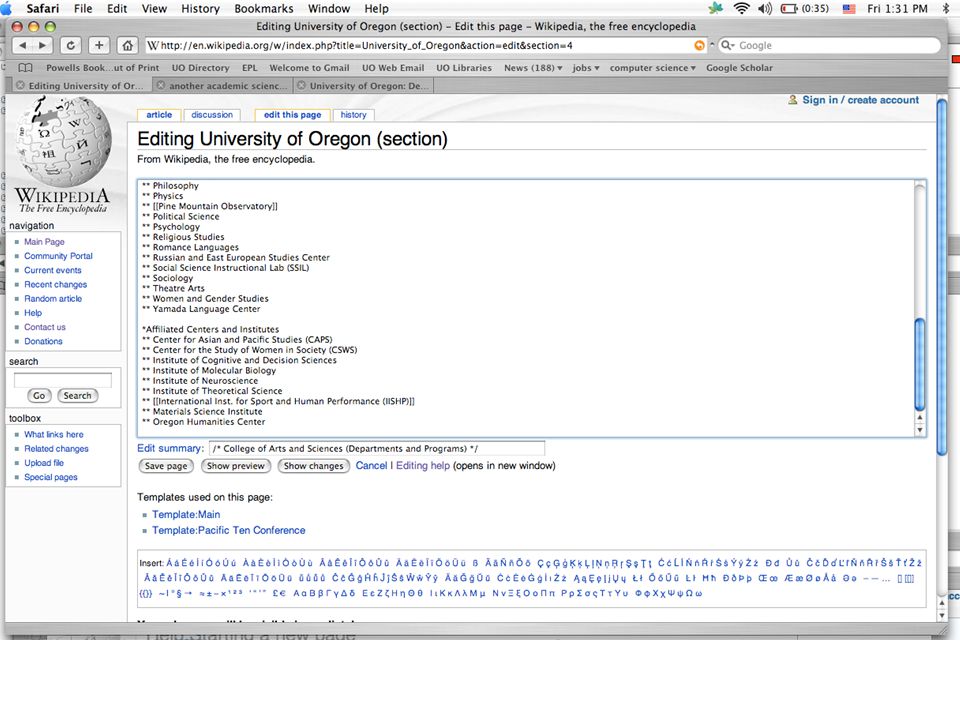Click the Wi-Fi status icon in menu bar
The width and height of the screenshot is (960, 720).
point(741,9)
